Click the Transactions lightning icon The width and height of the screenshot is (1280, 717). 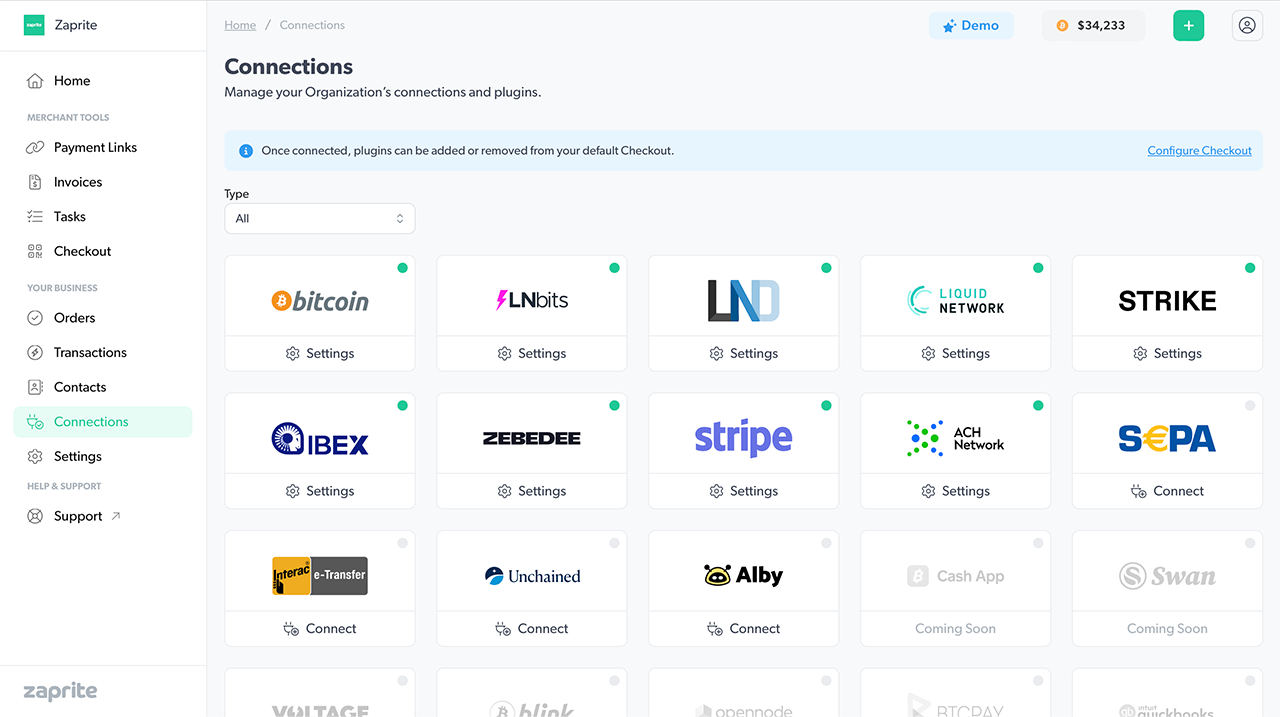(35, 352)
